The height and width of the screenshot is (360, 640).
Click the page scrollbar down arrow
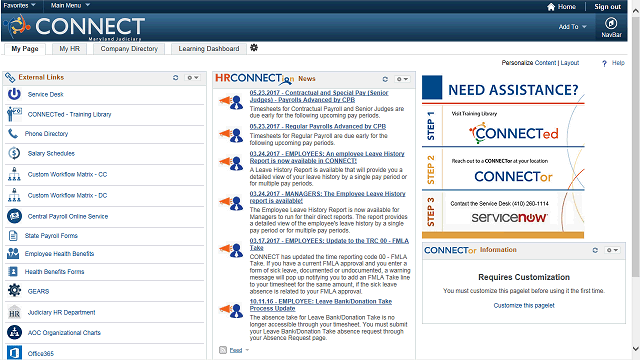point(636,349)
